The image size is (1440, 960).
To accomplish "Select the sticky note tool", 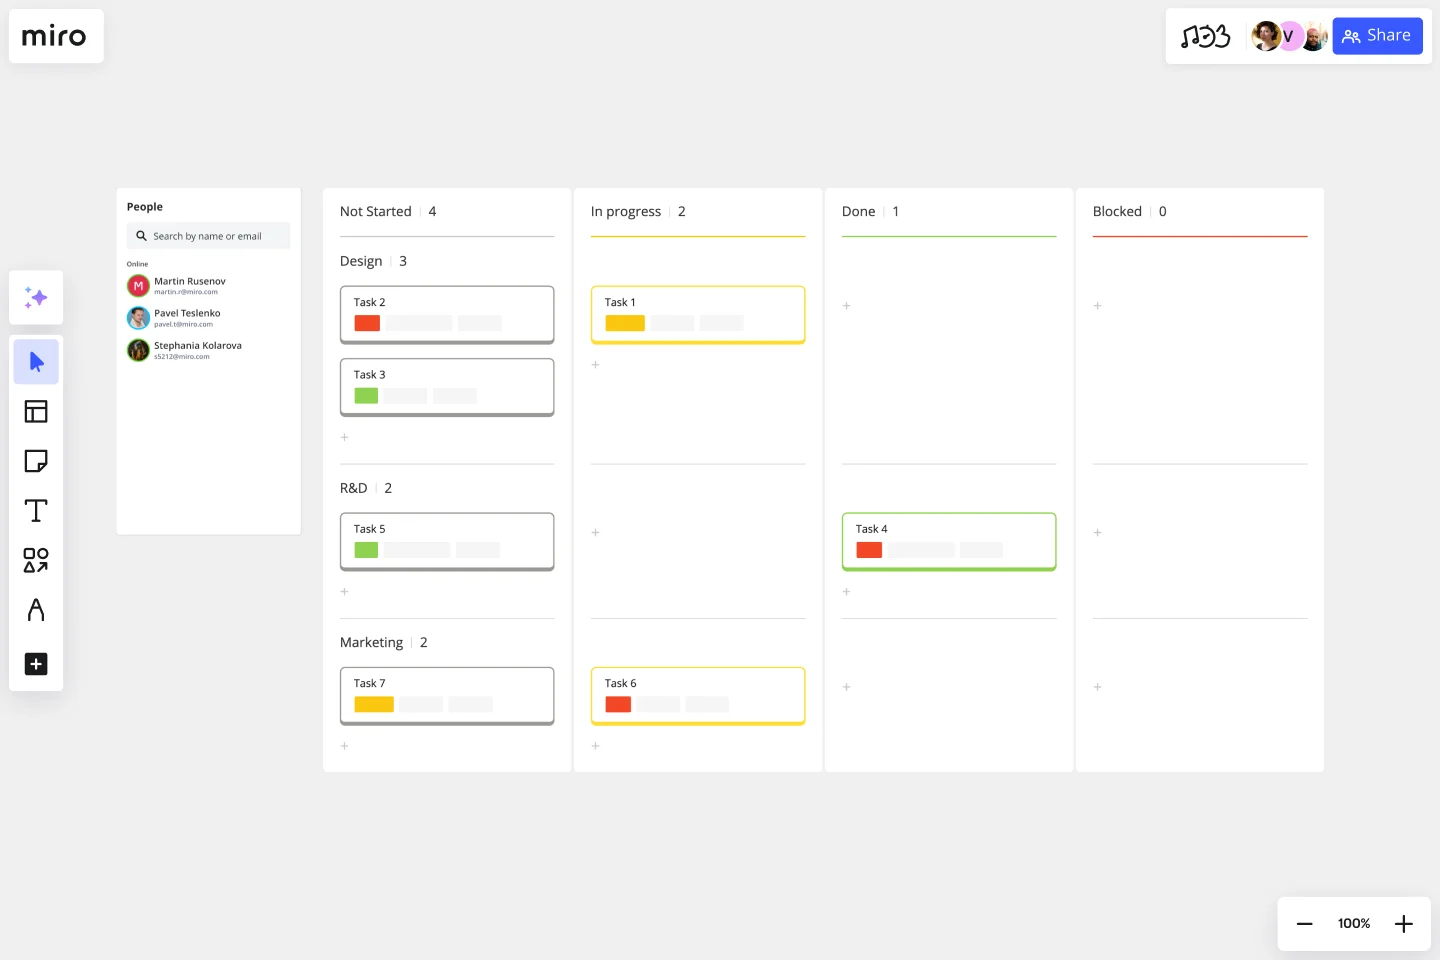I will pyautogui.click(x=36, y=461).
